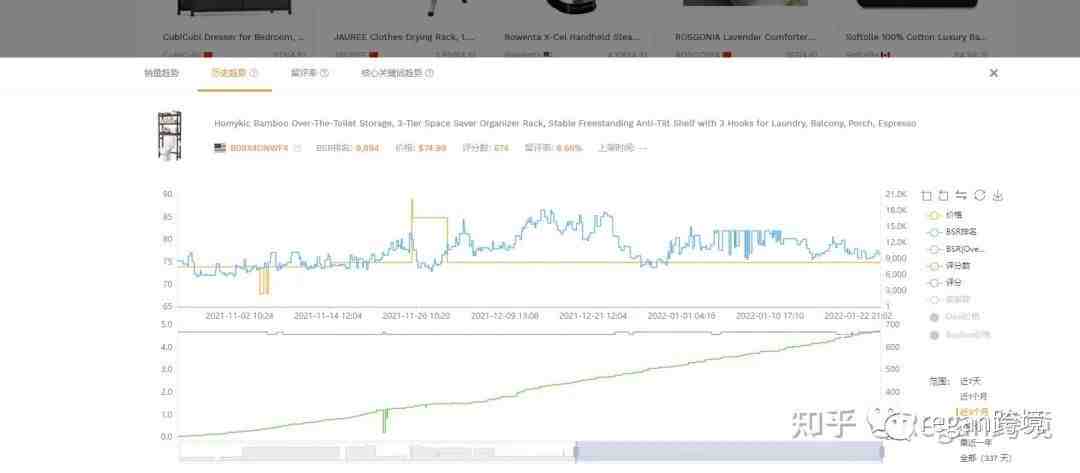
Task: Open ROSGONIA Lavender Comforter in the background page
Action: click(x=745, y=37)
